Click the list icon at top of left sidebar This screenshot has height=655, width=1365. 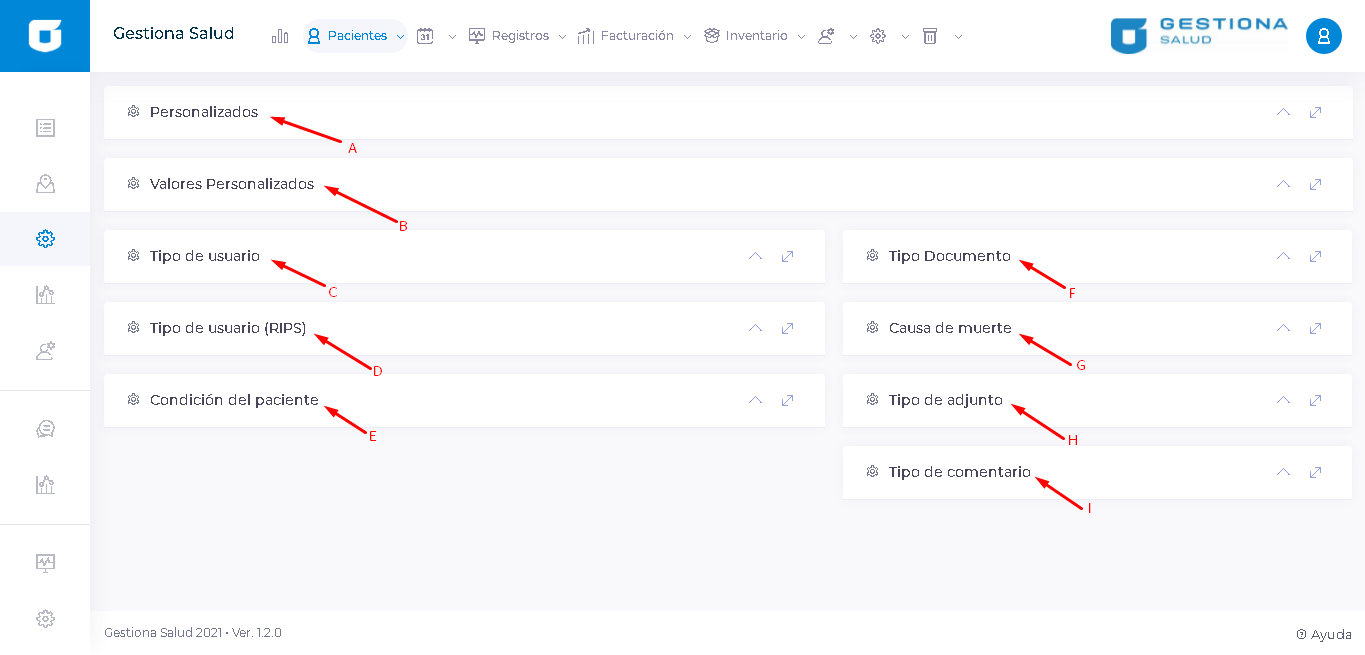pyautogui.click(x=45, y=128)
